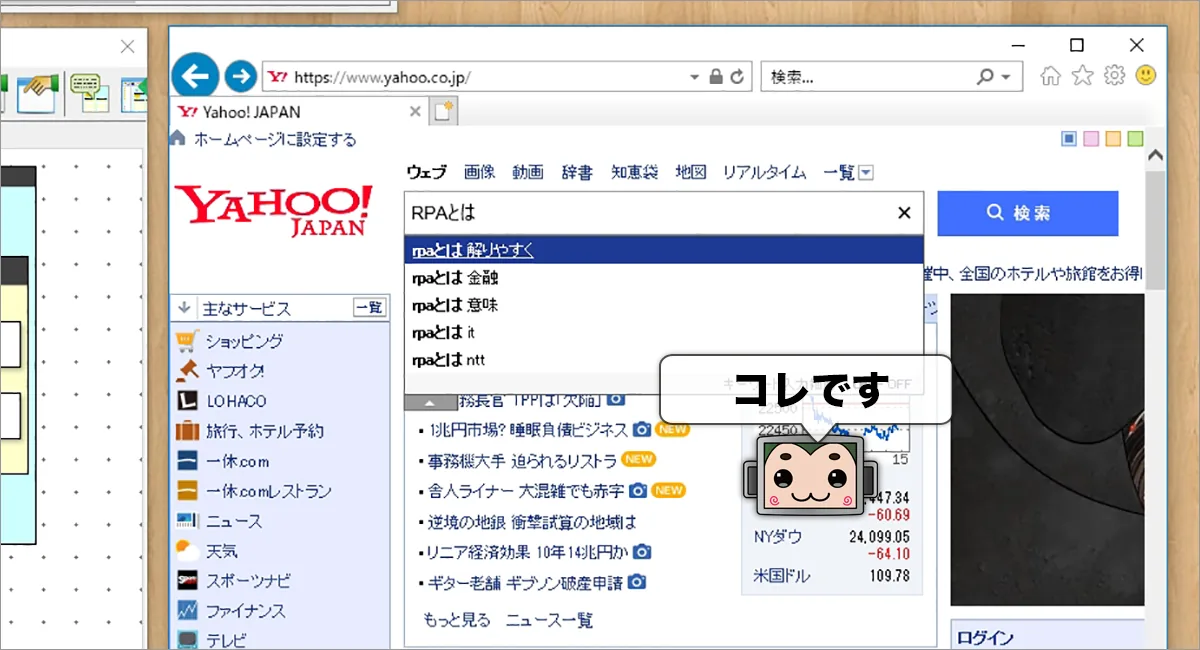
Task: Click the 天気 weather icon
Action: pyautogui.click(x=187, y=550)
